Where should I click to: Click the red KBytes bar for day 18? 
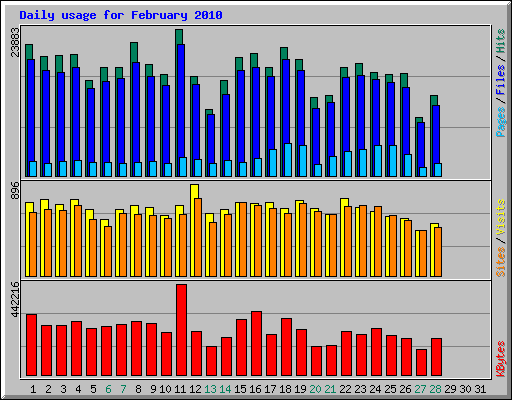point(286,347)
